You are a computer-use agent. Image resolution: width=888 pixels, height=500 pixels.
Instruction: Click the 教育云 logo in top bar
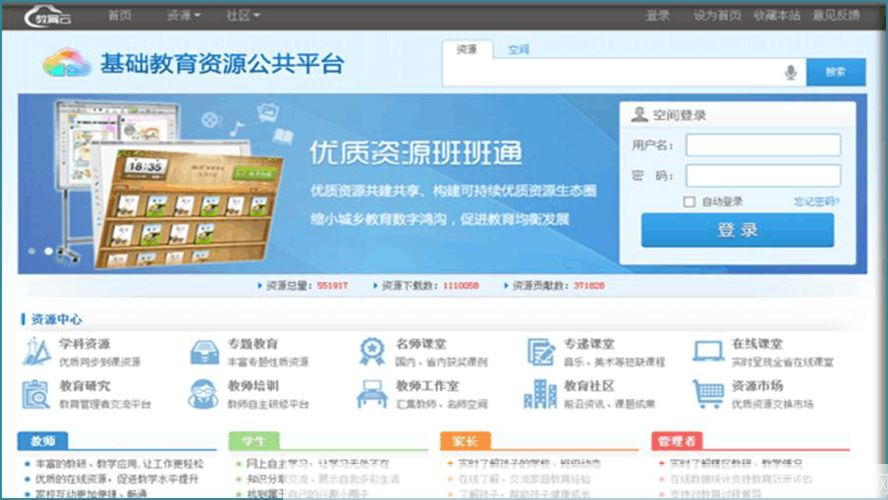pyautogui.click(x=48, y=16)
